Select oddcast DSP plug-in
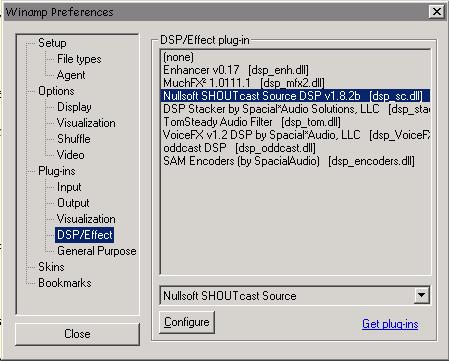This screenshot has height=361, width=449. pyautogui.click(x=295, y=148)
